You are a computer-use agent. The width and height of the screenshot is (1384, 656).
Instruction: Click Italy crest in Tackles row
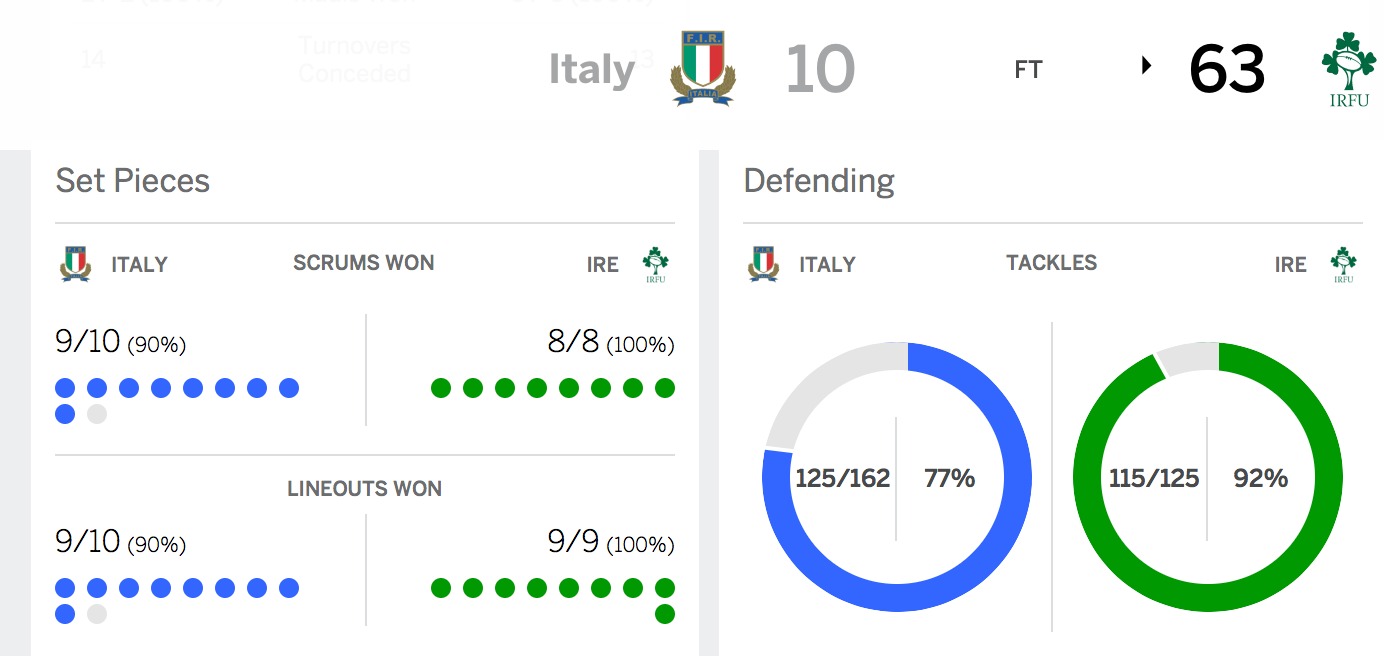coord(764,264)
